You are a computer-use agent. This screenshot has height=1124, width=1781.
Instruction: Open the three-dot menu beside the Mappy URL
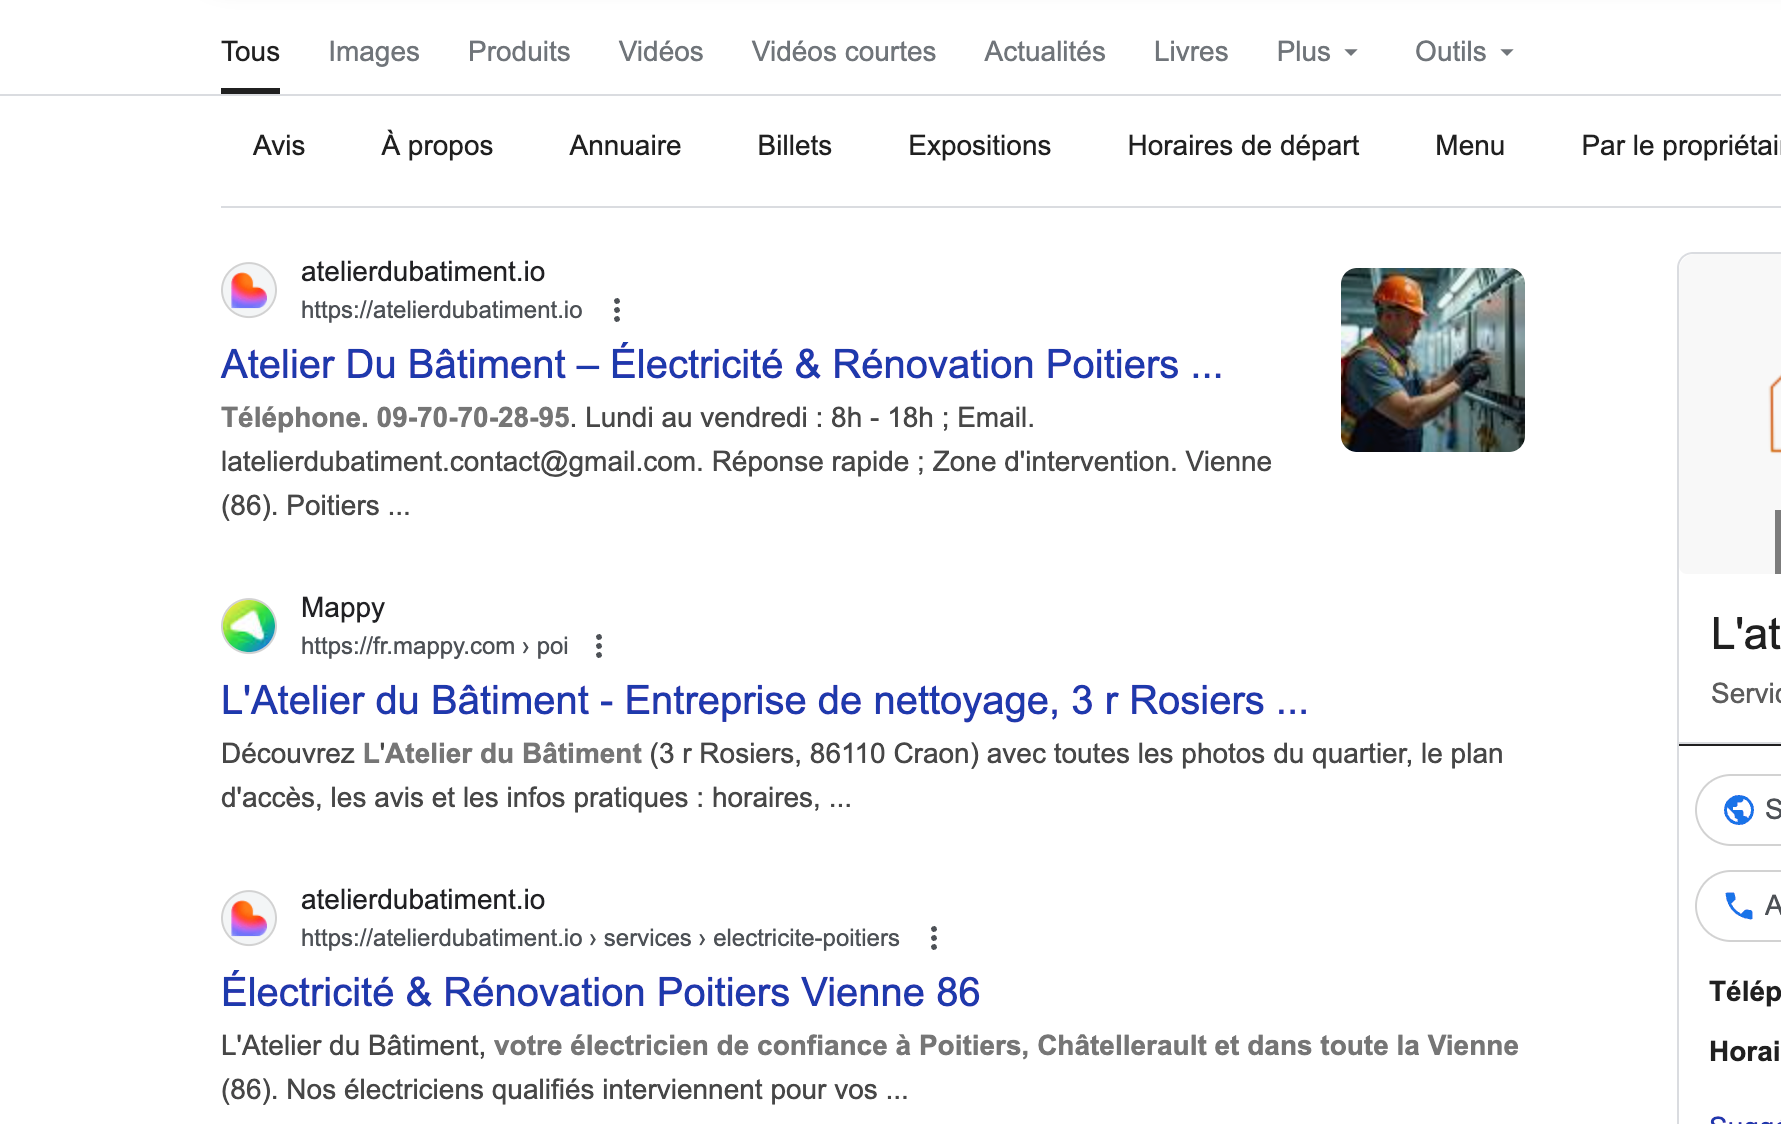click(599, 646)
